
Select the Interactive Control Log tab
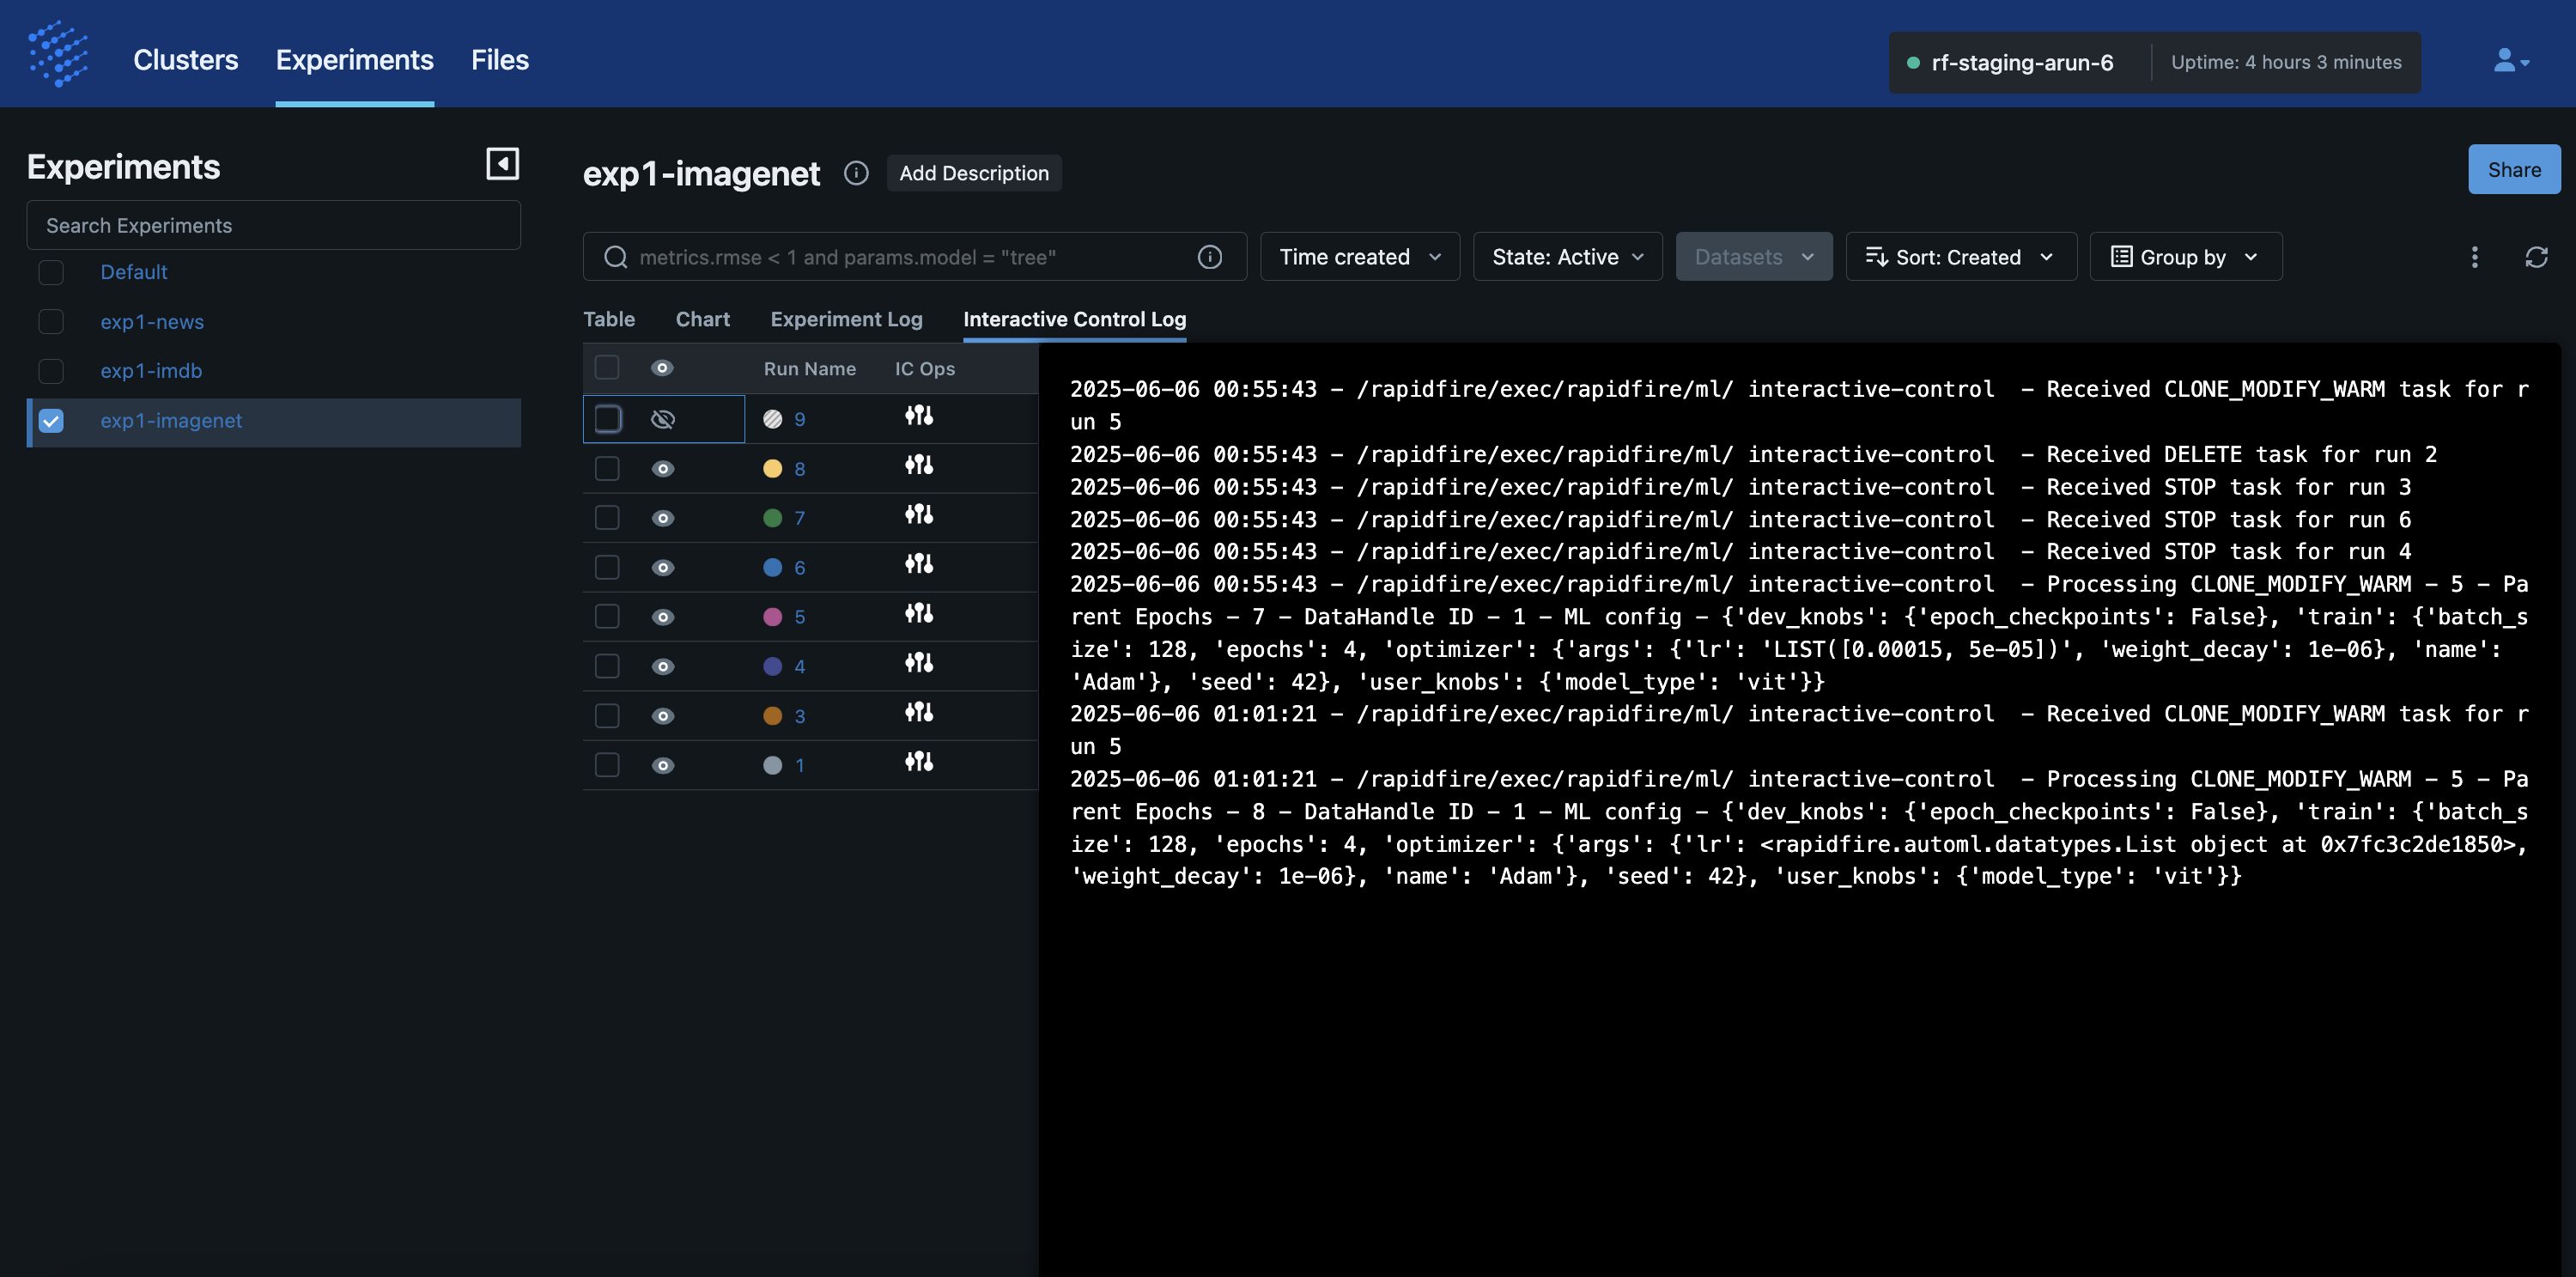1074,319
